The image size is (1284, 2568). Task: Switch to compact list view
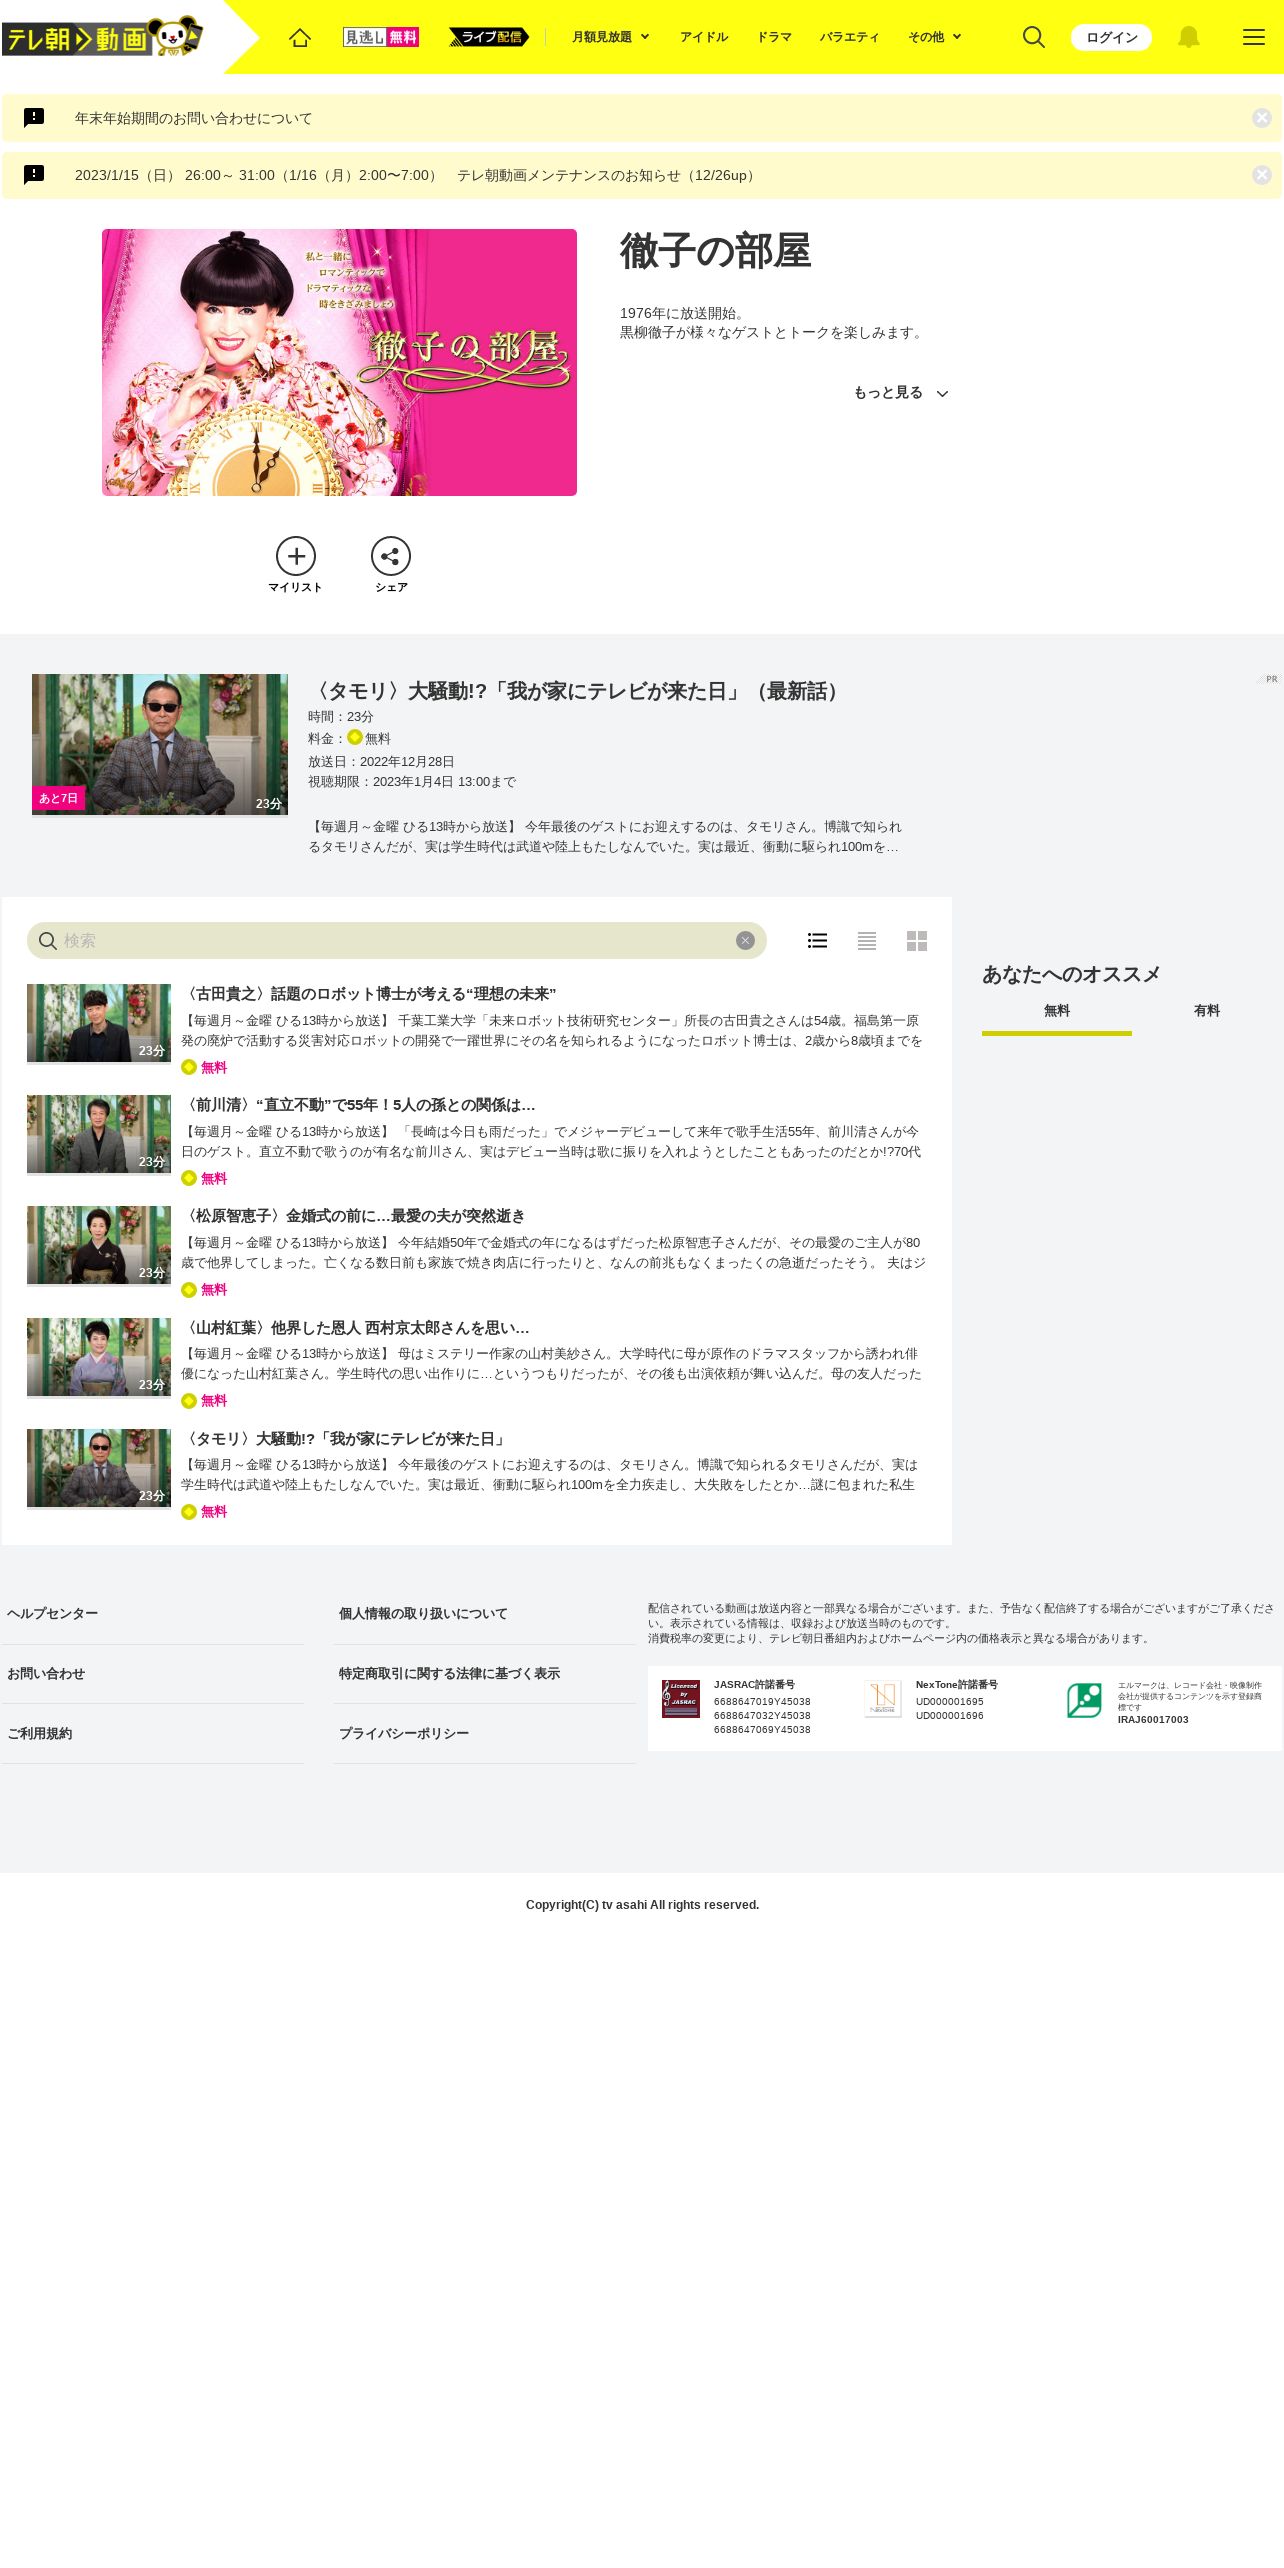[x=867, y=941]
